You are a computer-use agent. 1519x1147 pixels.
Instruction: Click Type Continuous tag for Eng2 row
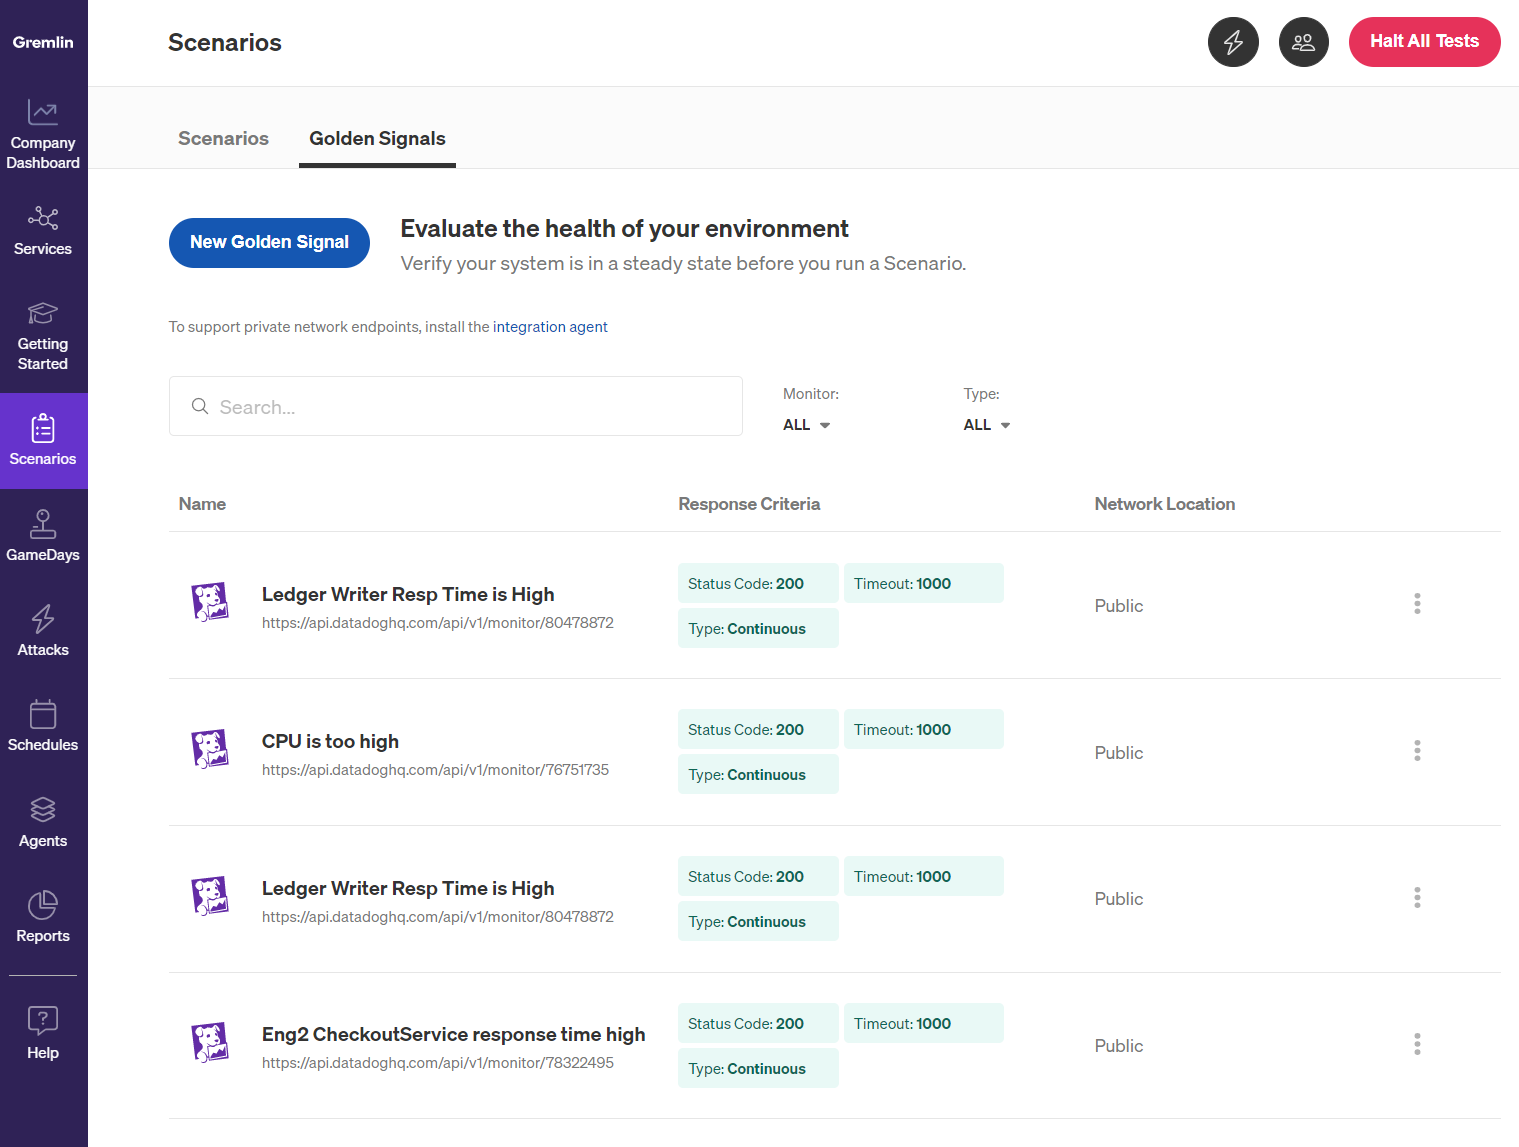point(758,1068)
